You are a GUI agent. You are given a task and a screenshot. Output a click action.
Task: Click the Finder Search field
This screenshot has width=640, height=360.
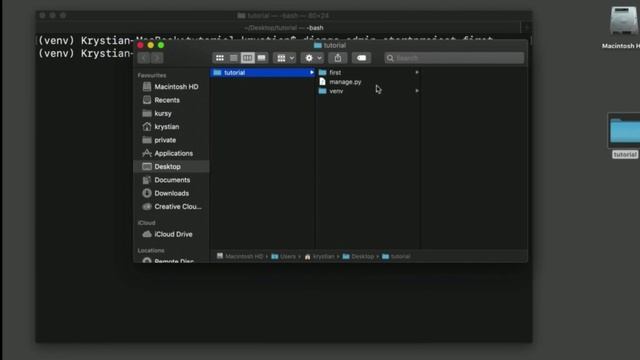point(454,58)
